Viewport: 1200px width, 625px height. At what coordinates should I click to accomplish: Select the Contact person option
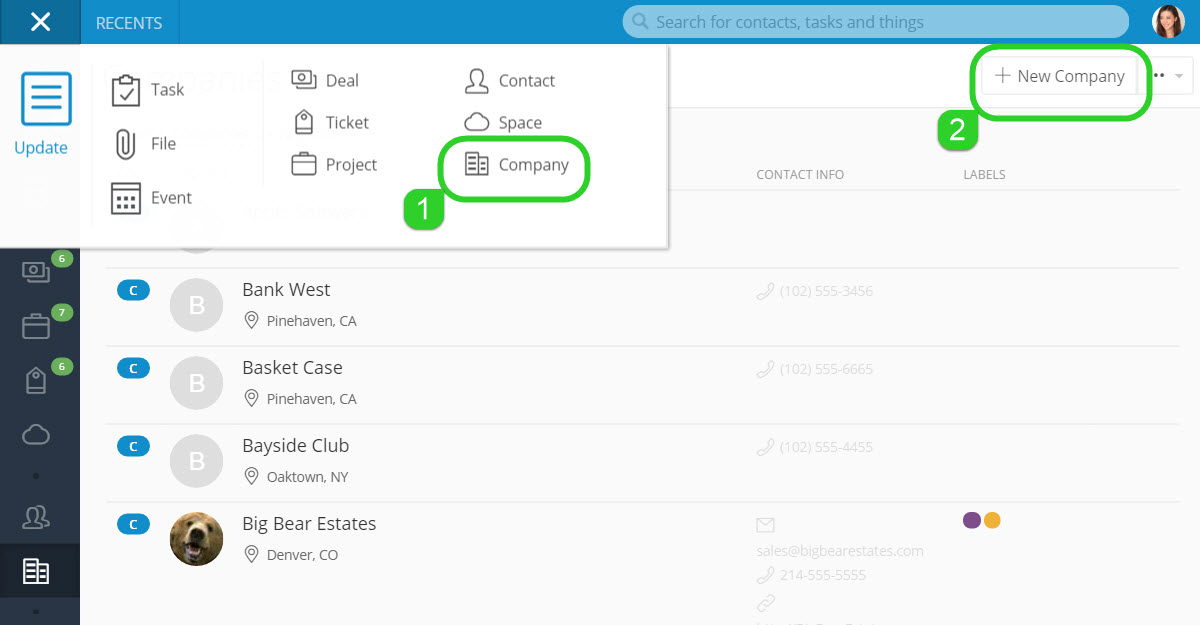click(x=510, y=80)
